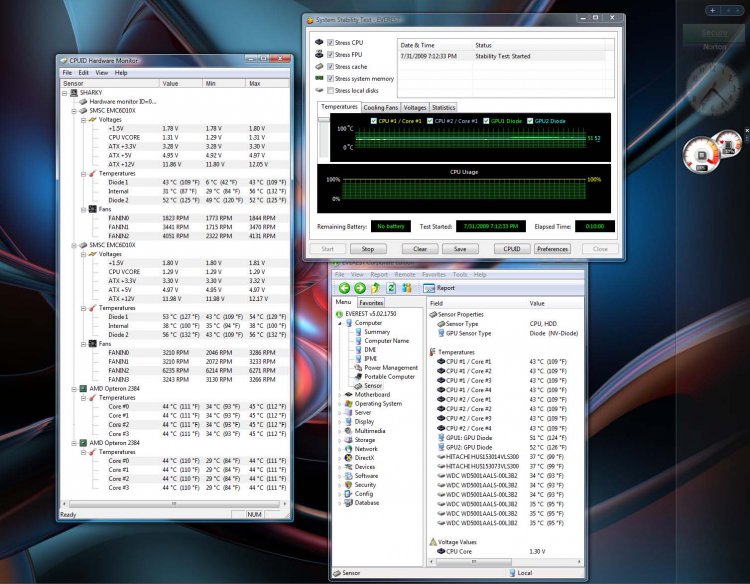Click the Operating System icon in EVEREST tree
Screen dimensions: 750x584
(x=349, y=404)
